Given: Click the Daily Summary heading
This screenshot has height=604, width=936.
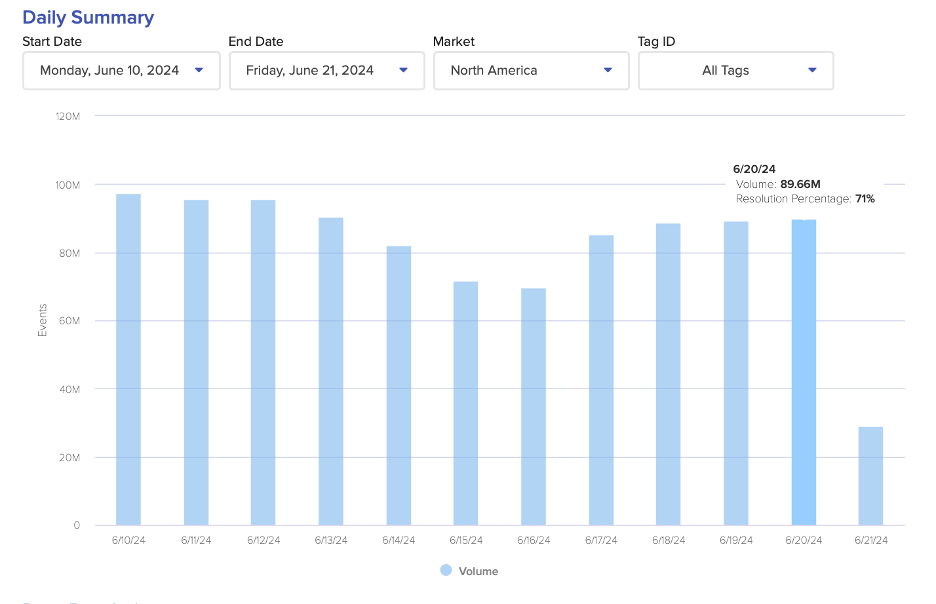Looking at the screenshot, I should tap(88, 17).
